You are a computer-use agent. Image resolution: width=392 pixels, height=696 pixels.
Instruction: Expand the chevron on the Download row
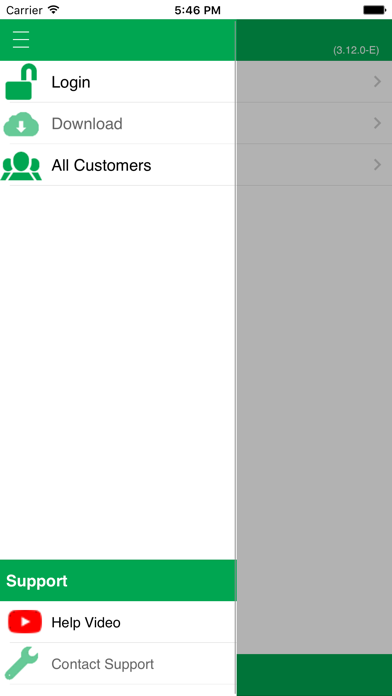tap(377, 123)
